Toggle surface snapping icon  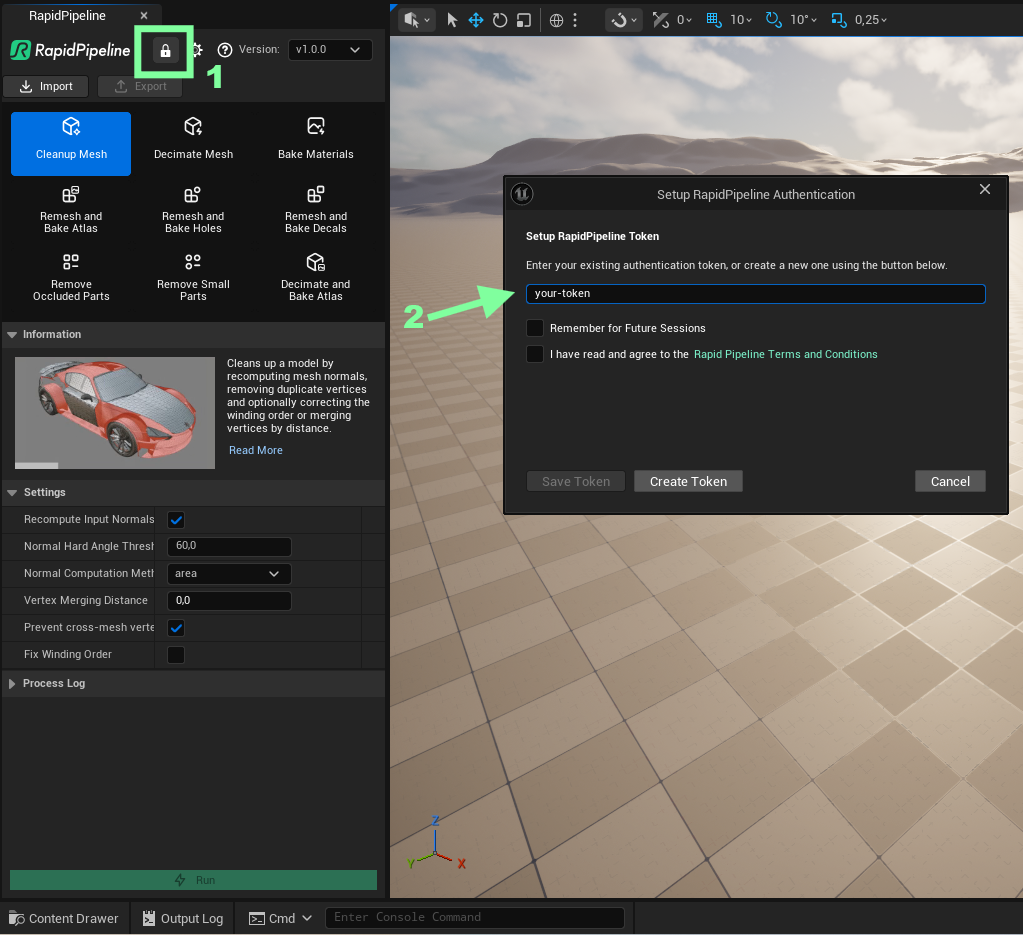(x=661, y=20)
